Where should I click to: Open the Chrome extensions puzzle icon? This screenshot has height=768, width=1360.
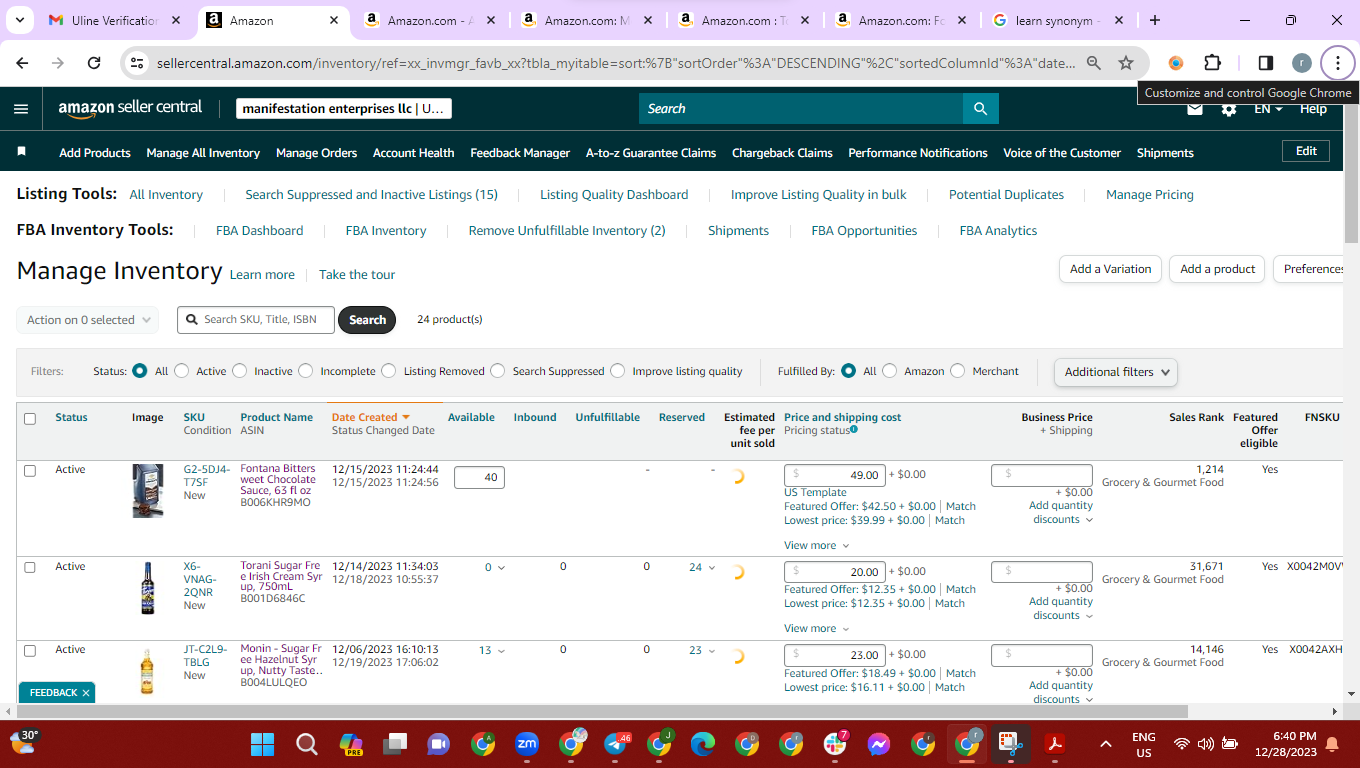[x=1212, y=63]
